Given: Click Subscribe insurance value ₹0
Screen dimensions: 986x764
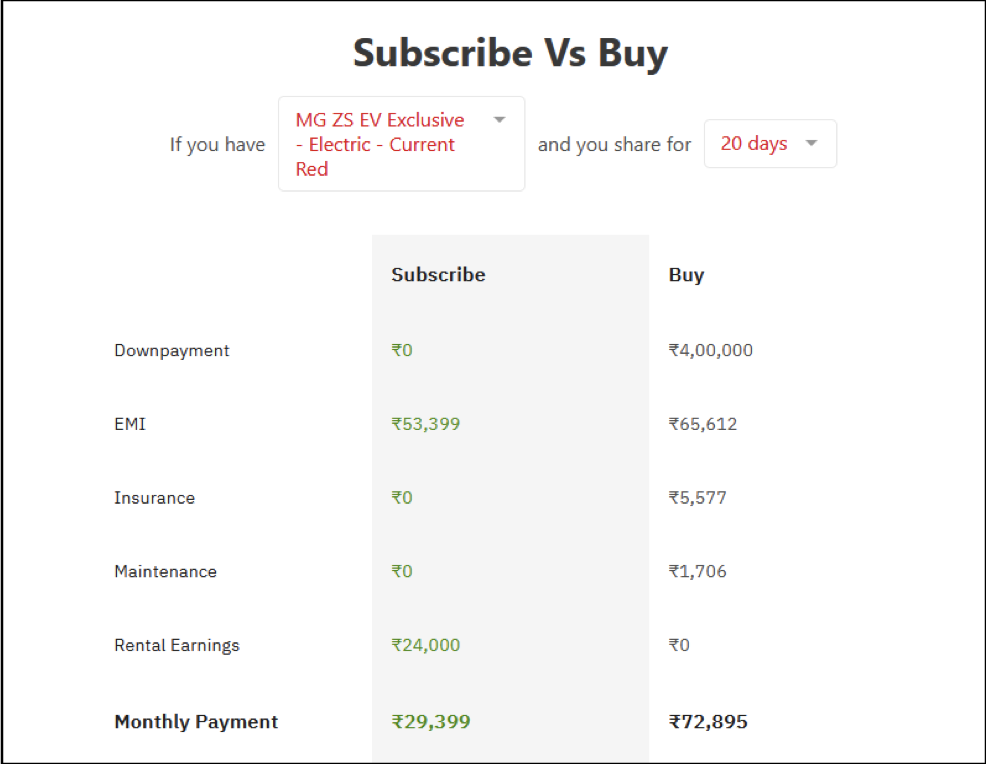Looking at the screenshot, I should pyautogui.click(x=402, y=498).
